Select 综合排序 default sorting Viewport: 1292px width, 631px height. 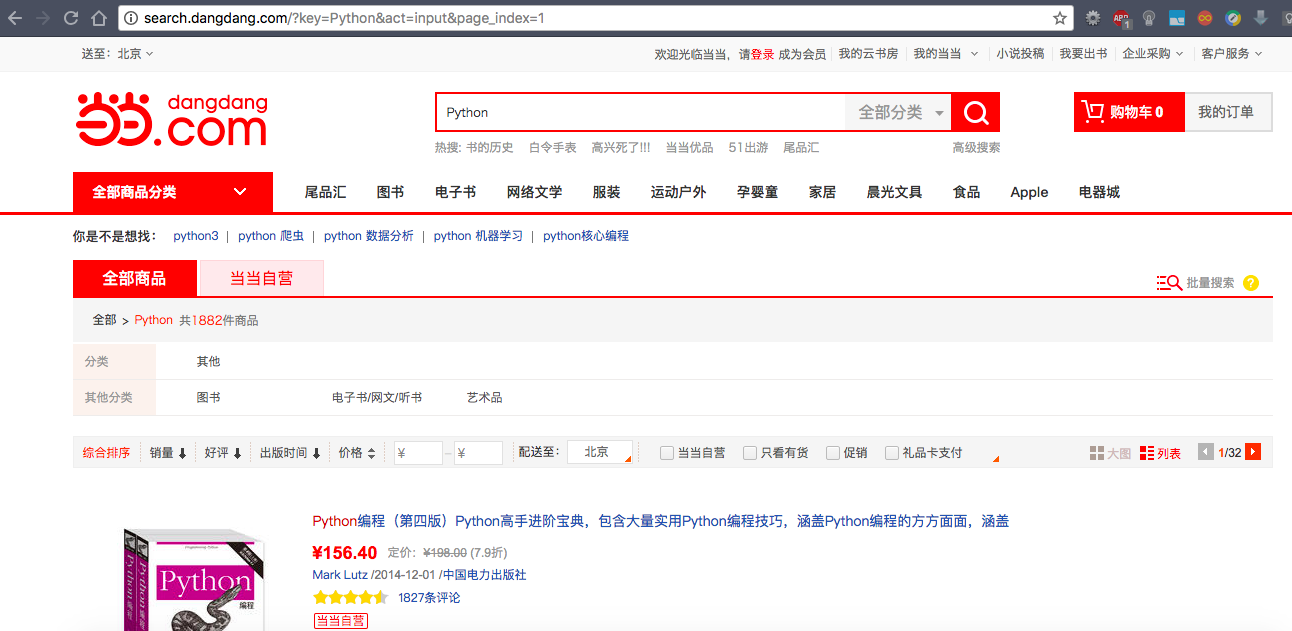(x=106, y=453)
